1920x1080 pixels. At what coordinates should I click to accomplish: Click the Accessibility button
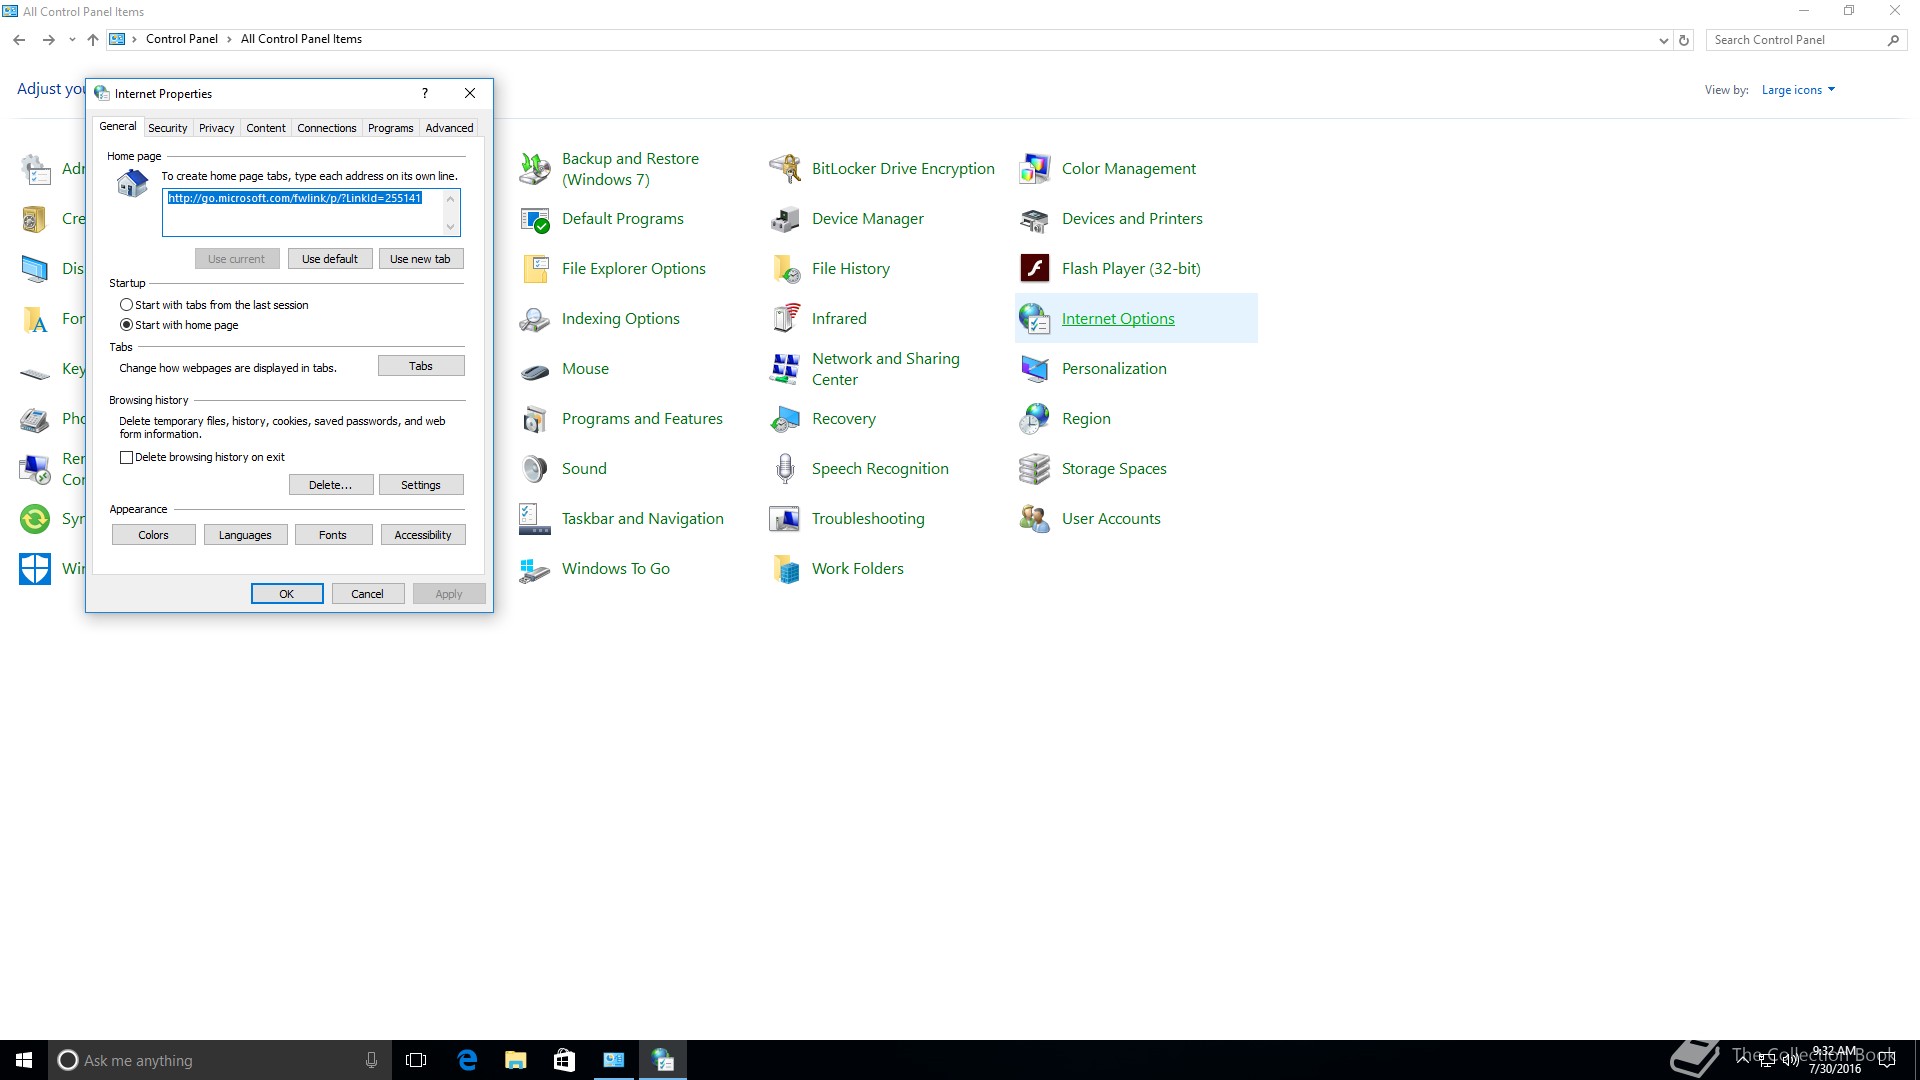[423, 535]
